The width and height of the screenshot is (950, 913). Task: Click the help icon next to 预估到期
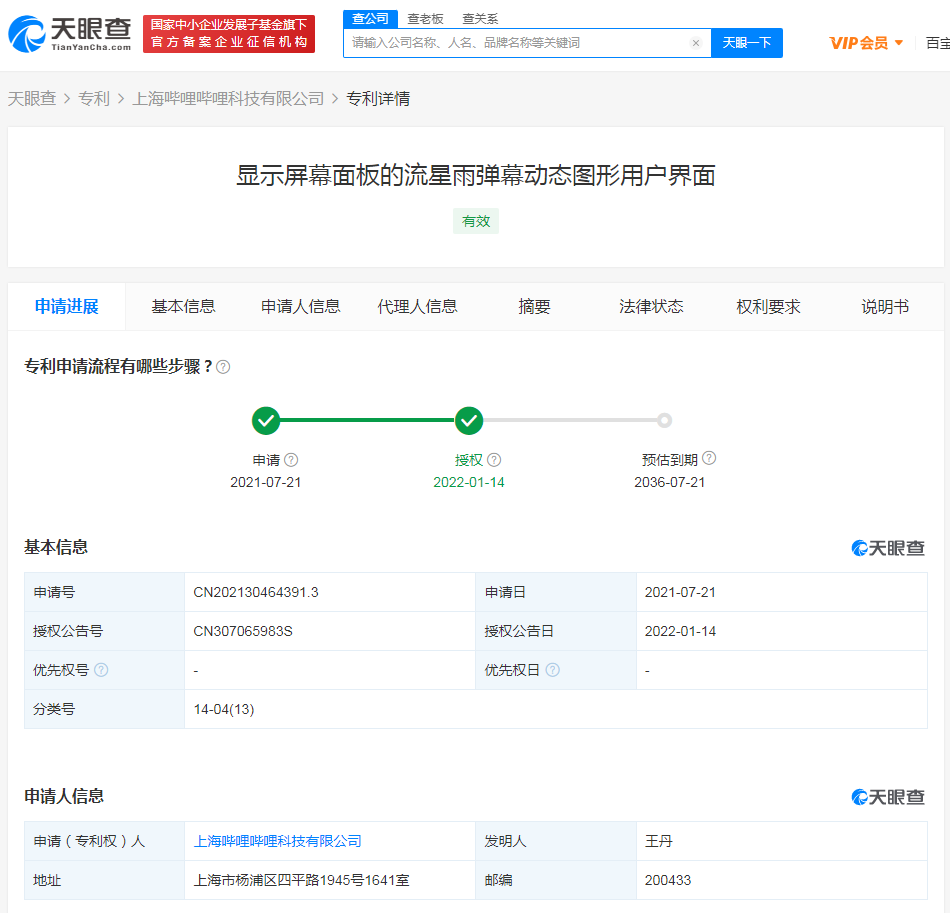[x=709, y=458]
